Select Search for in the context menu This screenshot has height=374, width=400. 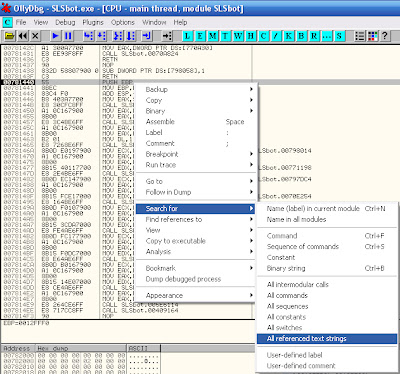pyautogui.click(x=195, y=209)
